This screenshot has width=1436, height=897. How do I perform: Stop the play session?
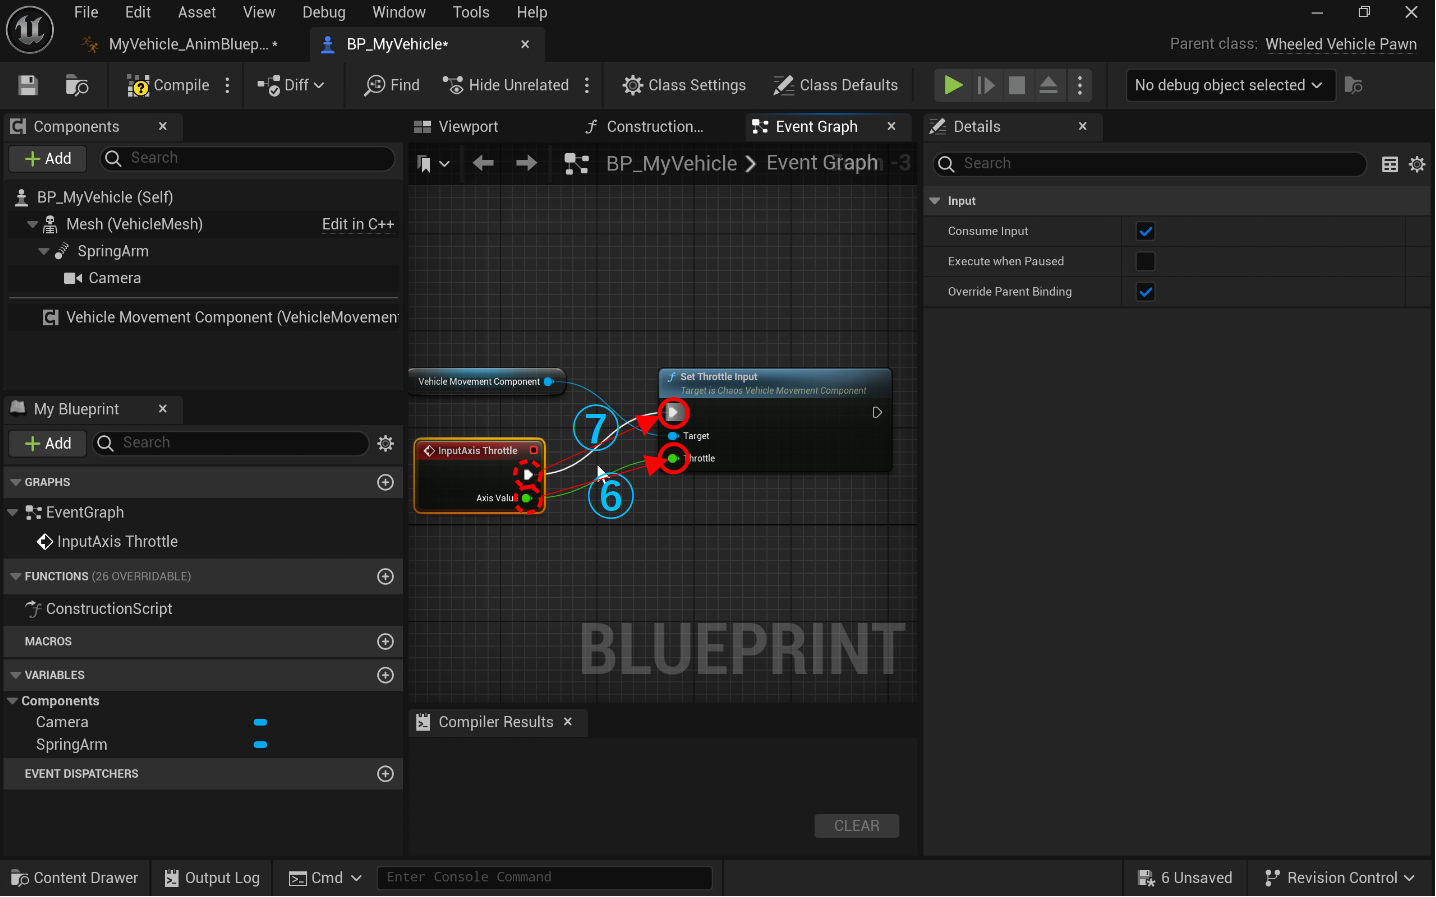coord(1017,85)
